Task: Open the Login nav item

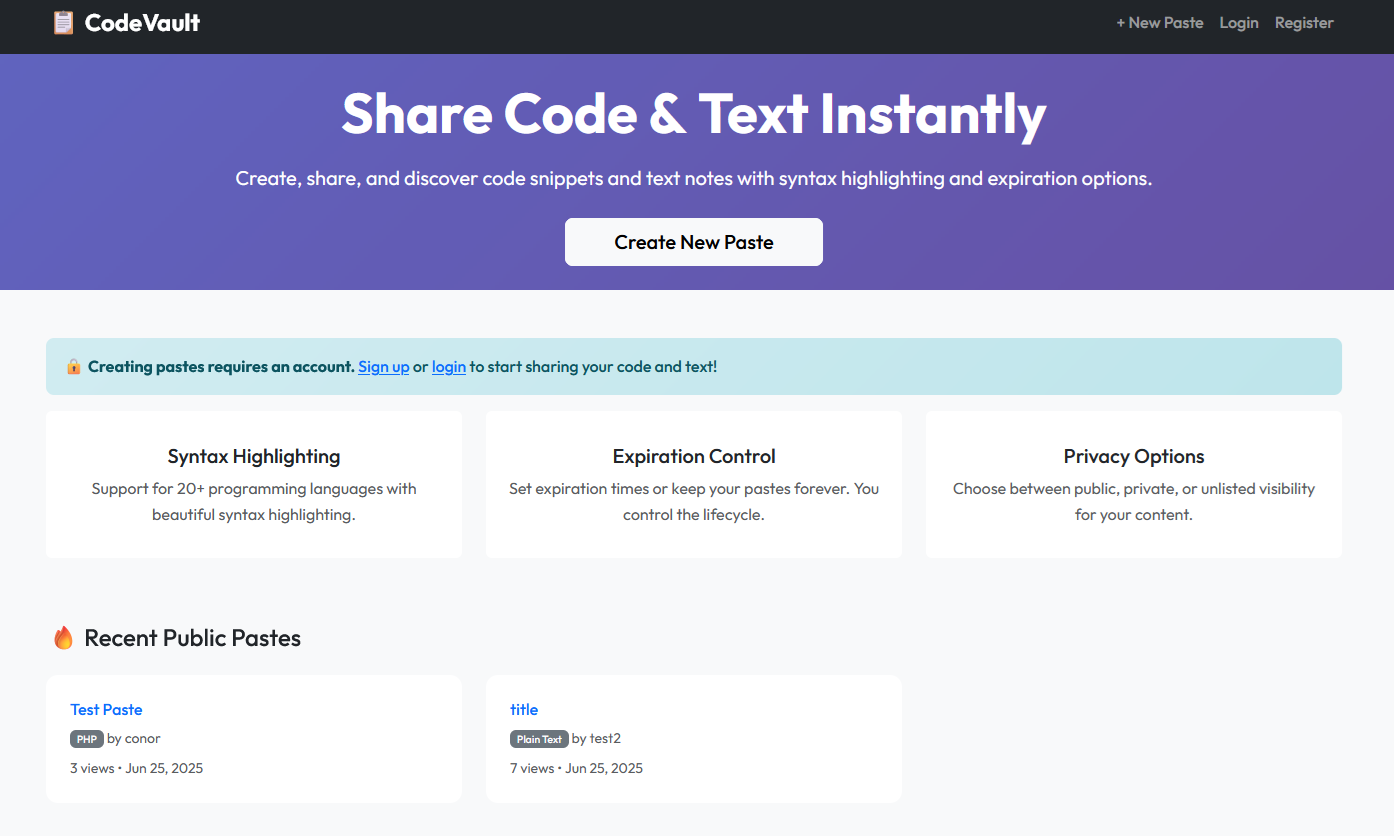Action: [1238, 22]
